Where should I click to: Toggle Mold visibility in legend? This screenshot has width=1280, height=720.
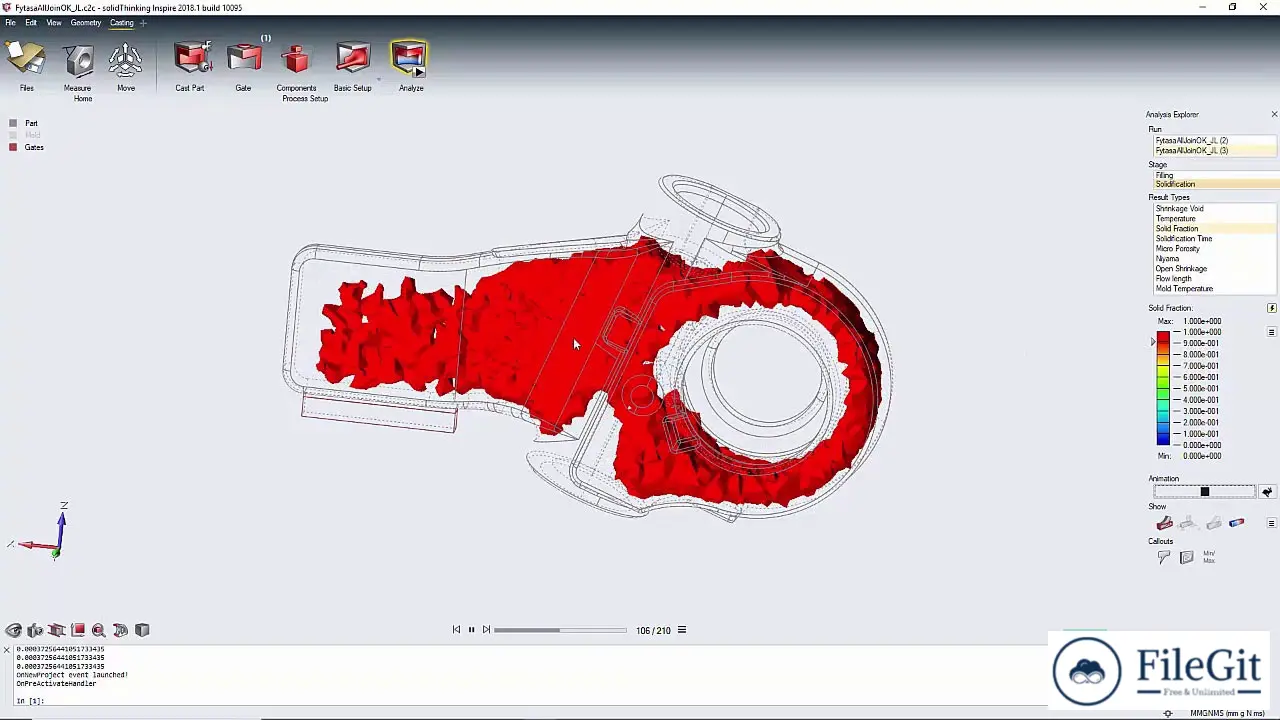pos(13,135)
